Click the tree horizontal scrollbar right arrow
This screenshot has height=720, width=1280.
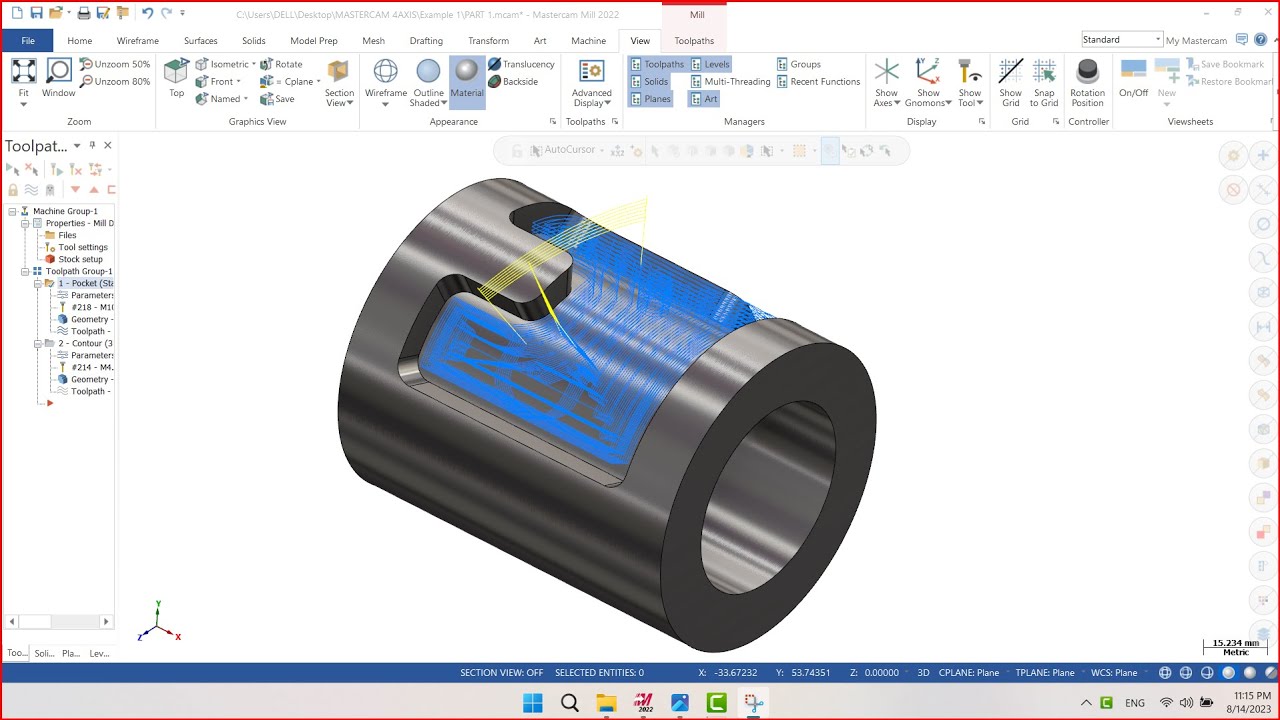tap(107, 622)
